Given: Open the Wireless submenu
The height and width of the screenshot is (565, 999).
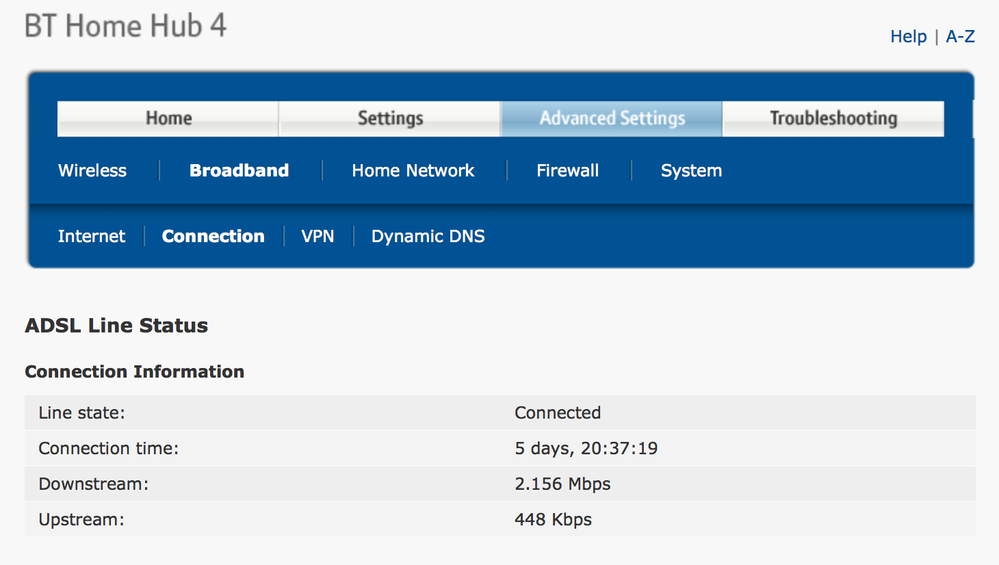Looking at the screenshot, I should click(x=92, y=171).
